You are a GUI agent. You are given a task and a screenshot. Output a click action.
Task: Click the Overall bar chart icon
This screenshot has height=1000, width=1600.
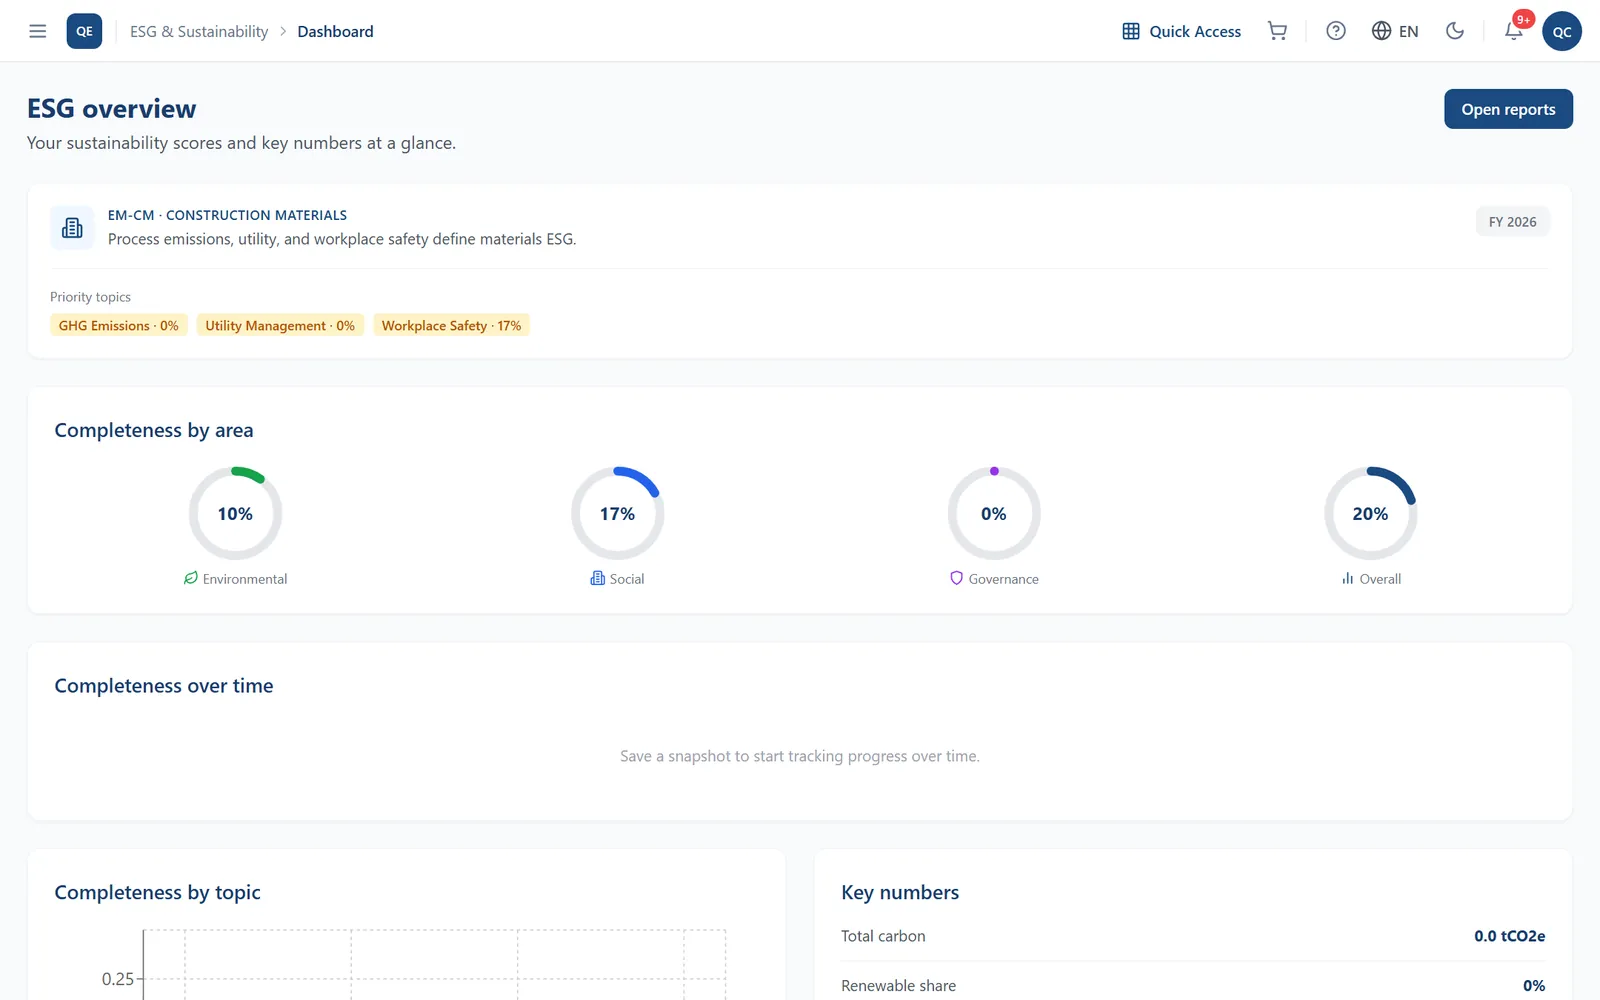[1348, 578]
